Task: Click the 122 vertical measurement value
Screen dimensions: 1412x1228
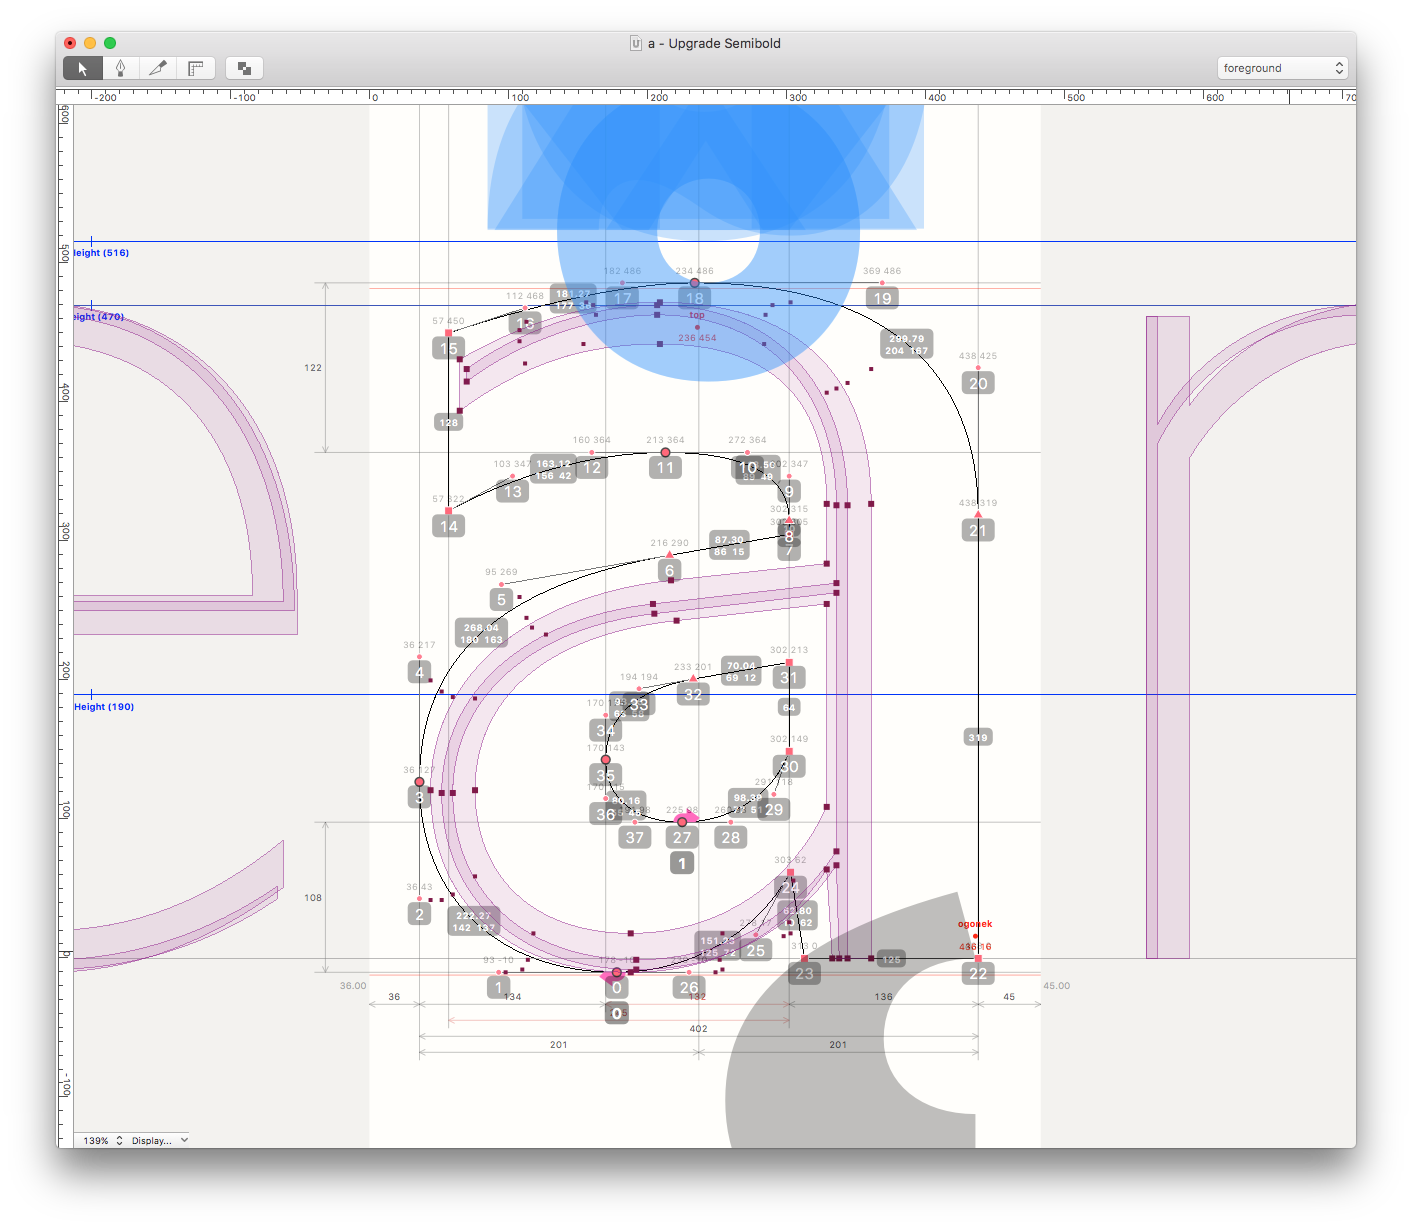Action: [313, 368]
